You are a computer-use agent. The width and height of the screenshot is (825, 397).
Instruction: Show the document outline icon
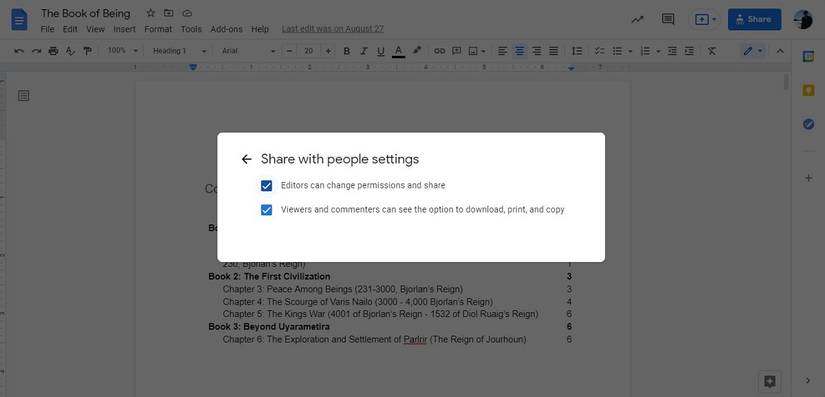[x=24, y=96]
